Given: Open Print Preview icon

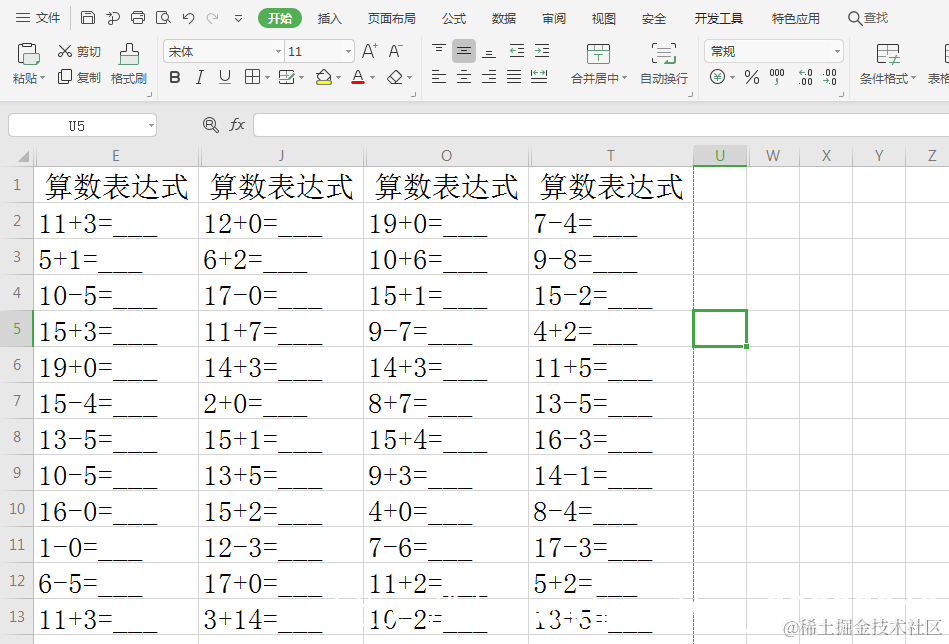Looking at the screenshot, I should coord(163,18).
